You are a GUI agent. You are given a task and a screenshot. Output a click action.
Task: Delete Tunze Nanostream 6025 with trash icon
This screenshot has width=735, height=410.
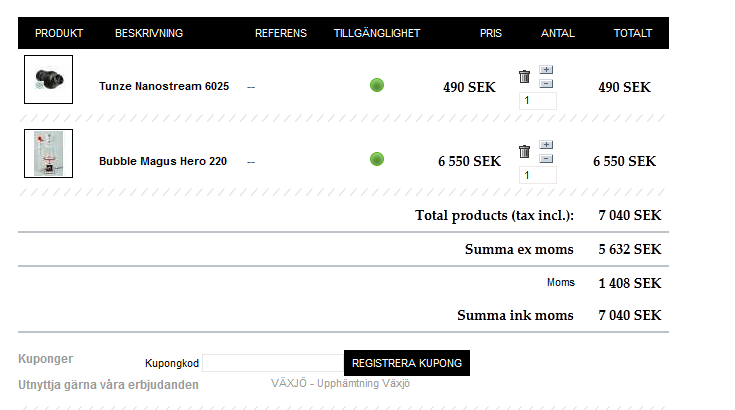524,77
